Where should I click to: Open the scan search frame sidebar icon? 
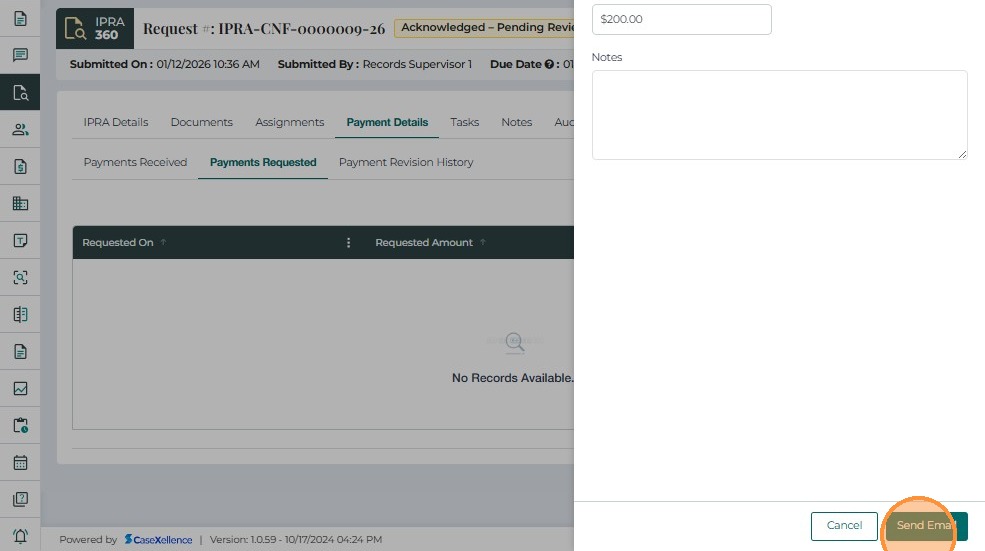tap(20, 277)
